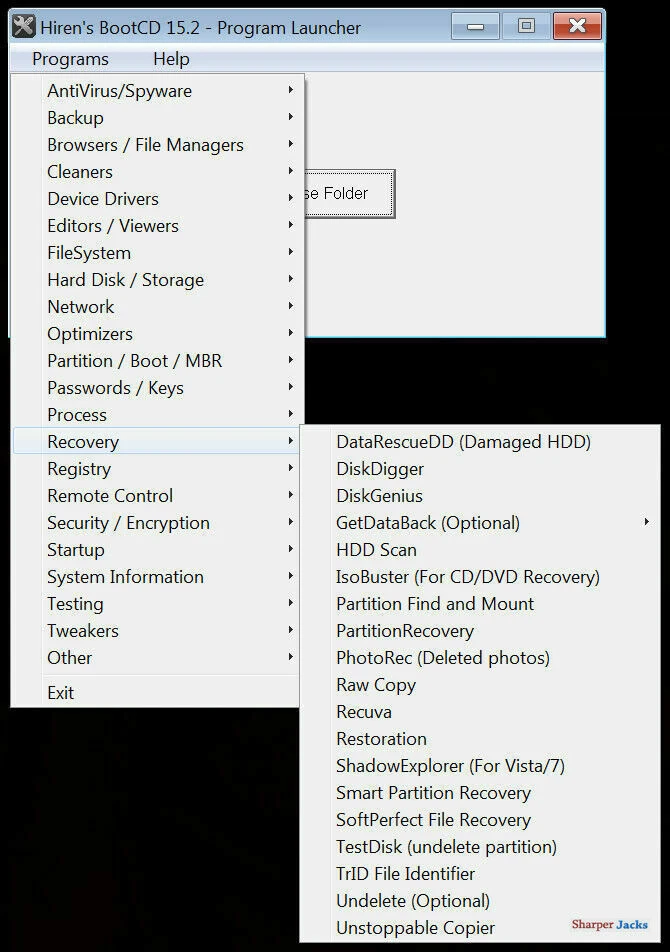Launch PhotoRec (Deleted photos)
This screenshot has width=670, height=952.
[479, 658]
